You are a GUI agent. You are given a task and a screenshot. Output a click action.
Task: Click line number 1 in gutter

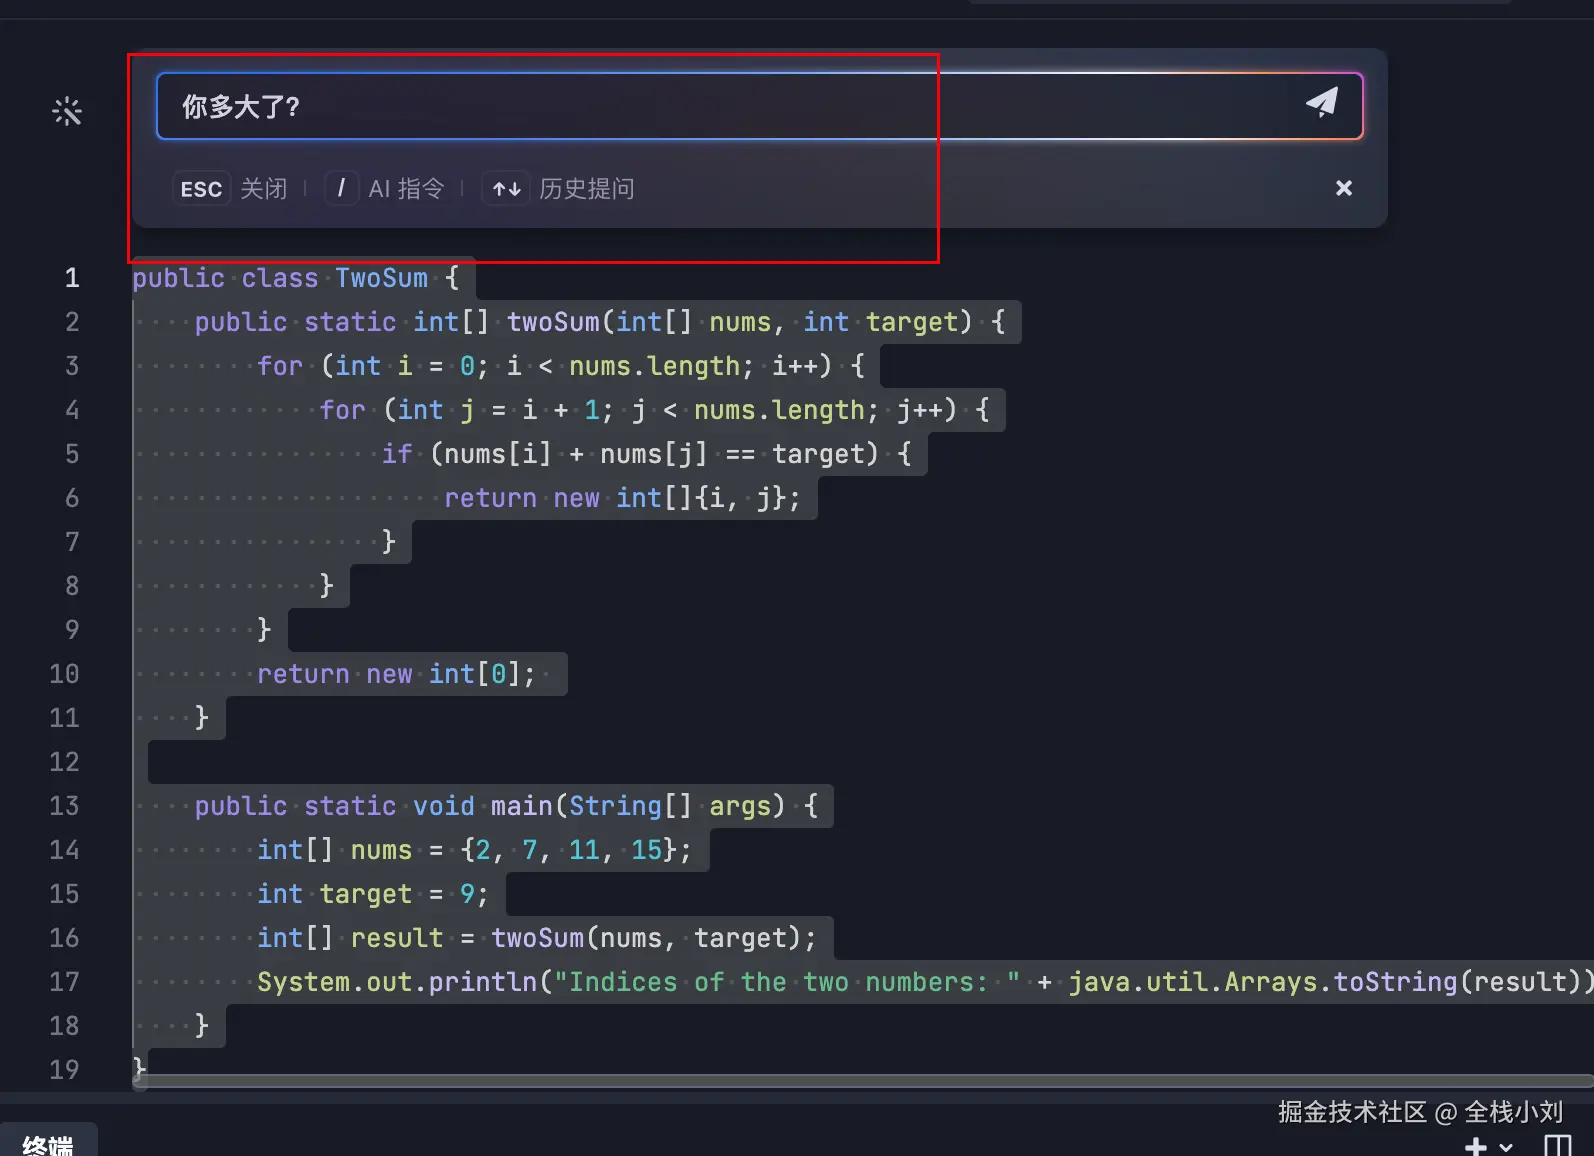(x=72, y=278)
